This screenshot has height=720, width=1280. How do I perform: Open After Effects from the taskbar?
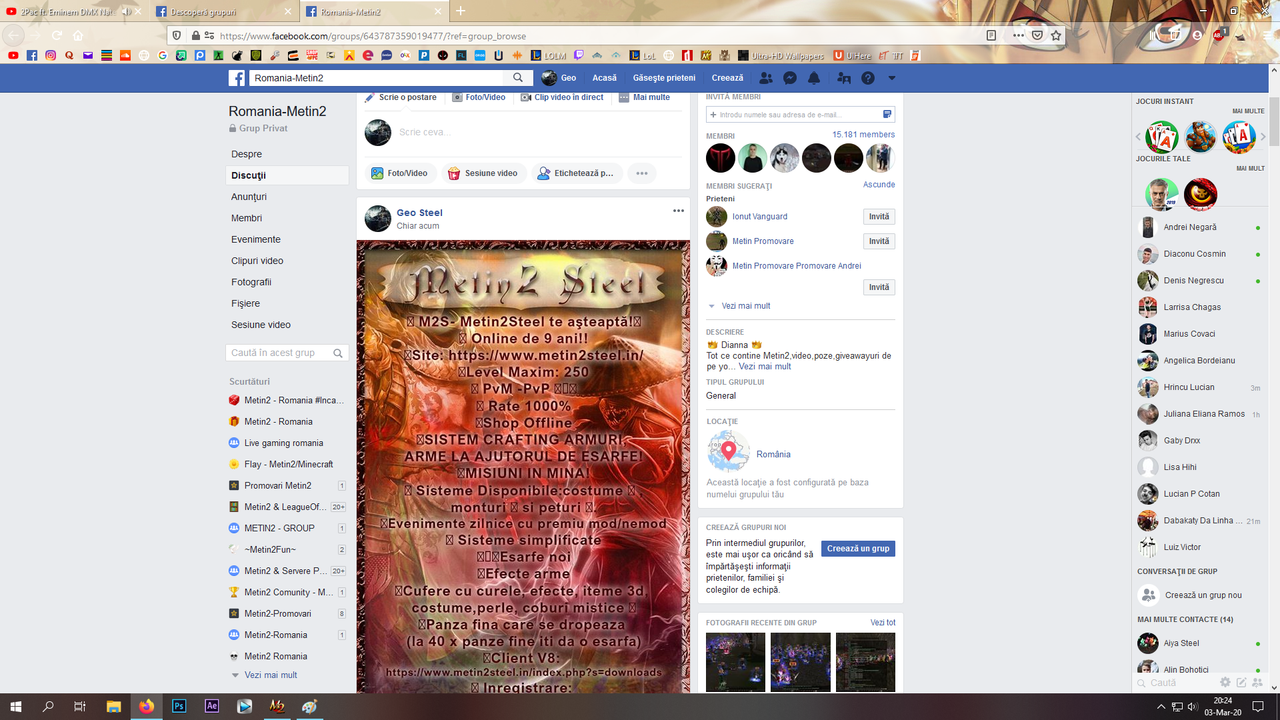[x=212, y=706]
